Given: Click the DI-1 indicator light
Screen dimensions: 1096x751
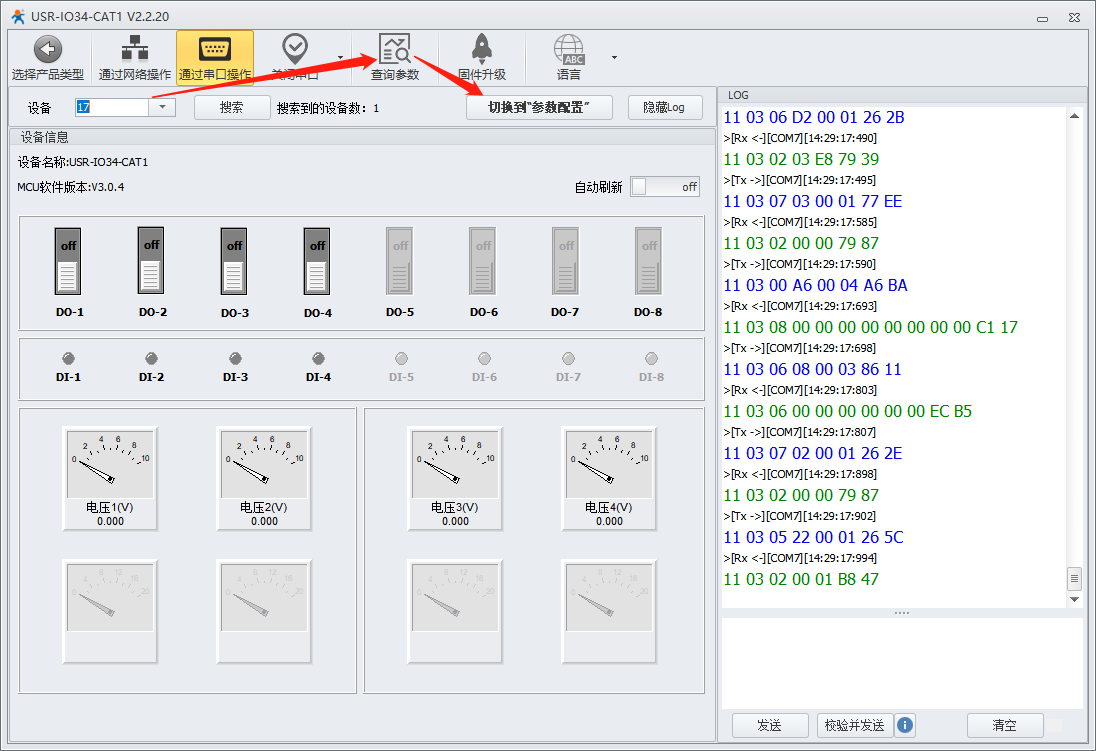Looking at the screenshot, I should [68, 359].
